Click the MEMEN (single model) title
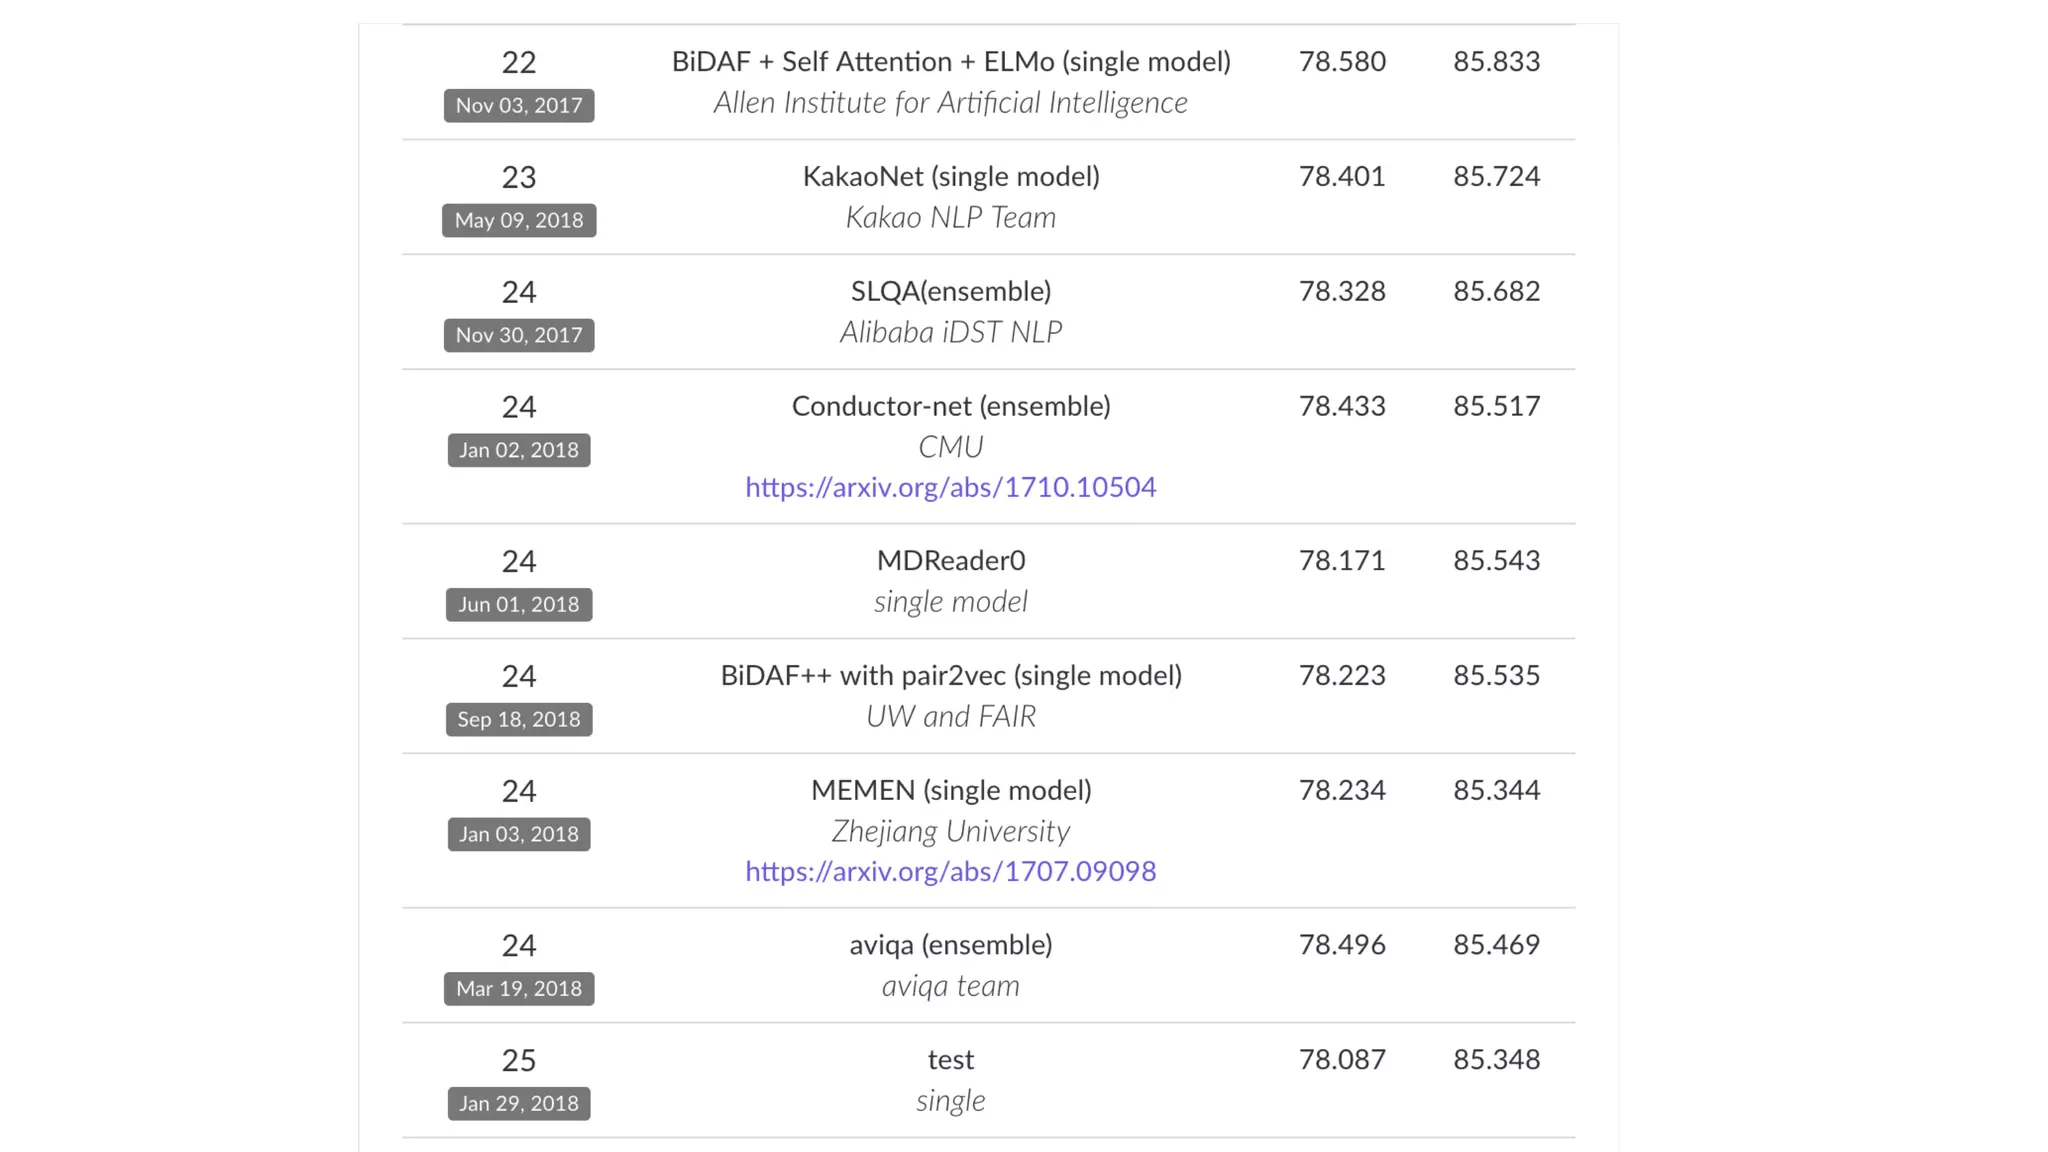Image resolution: width=2048 pixels, height=1152 pixels. click(x=950, y=791)
